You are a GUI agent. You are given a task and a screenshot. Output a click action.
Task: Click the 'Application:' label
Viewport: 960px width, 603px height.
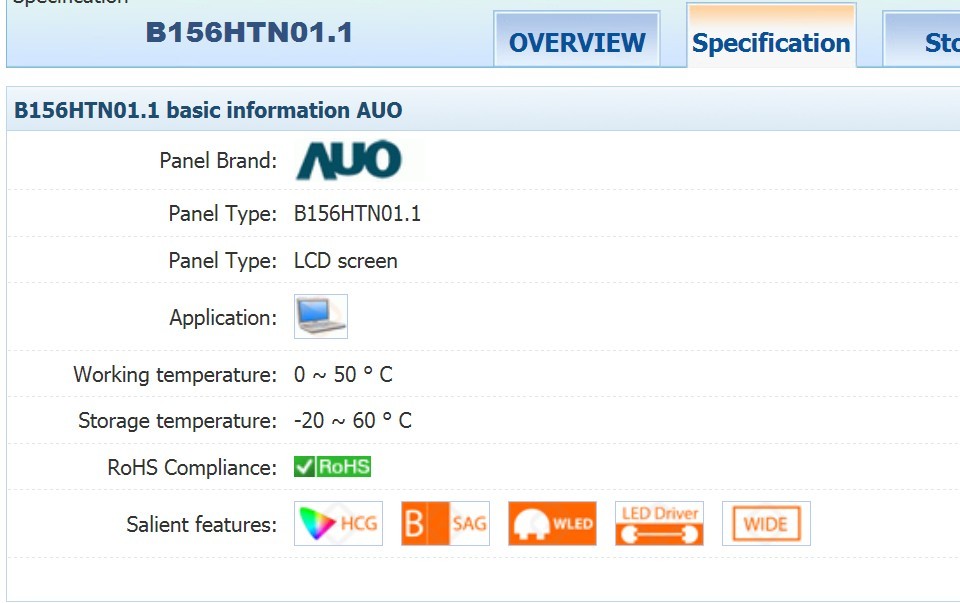point(223,318)
